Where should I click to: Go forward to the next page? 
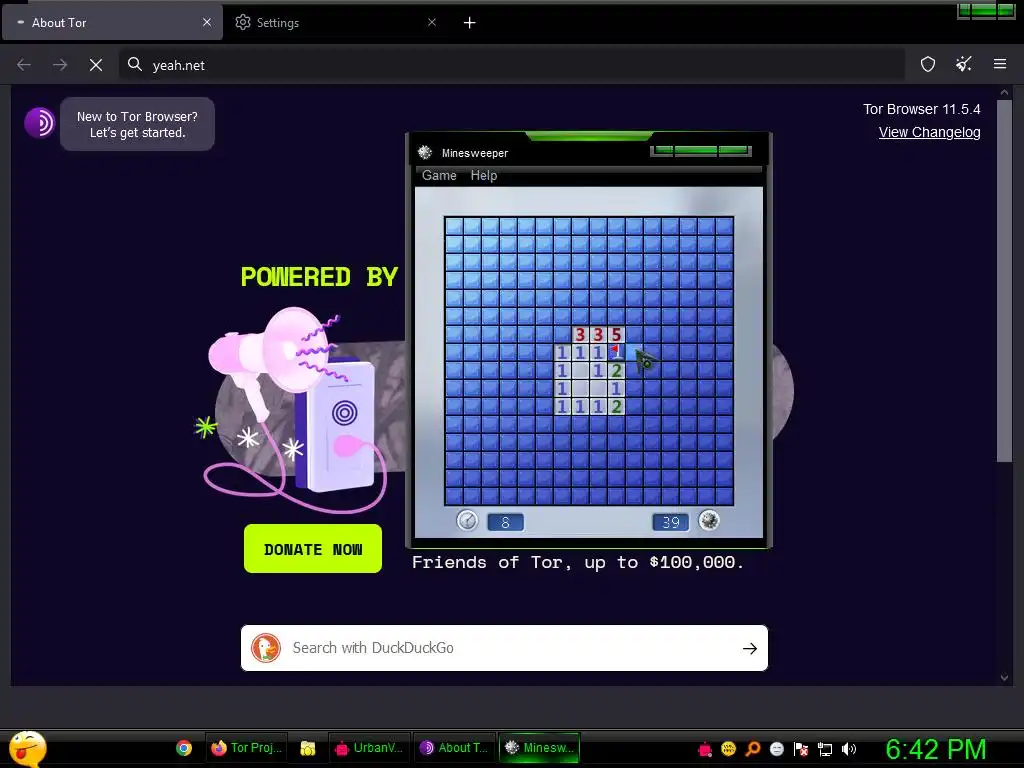click(x=60, y=65)
